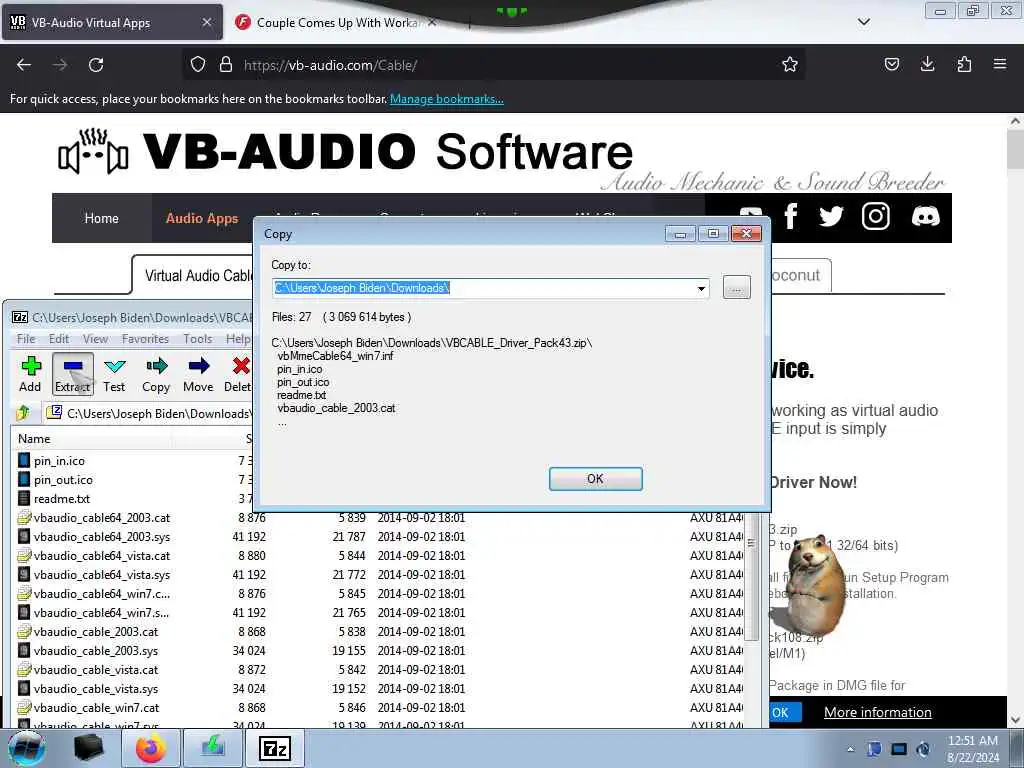Click the 7-Zip Add toolbar icon

[x=30, y=374]
